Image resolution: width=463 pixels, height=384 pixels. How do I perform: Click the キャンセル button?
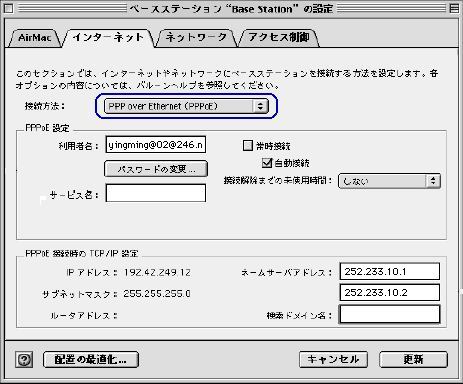(333, 359)
